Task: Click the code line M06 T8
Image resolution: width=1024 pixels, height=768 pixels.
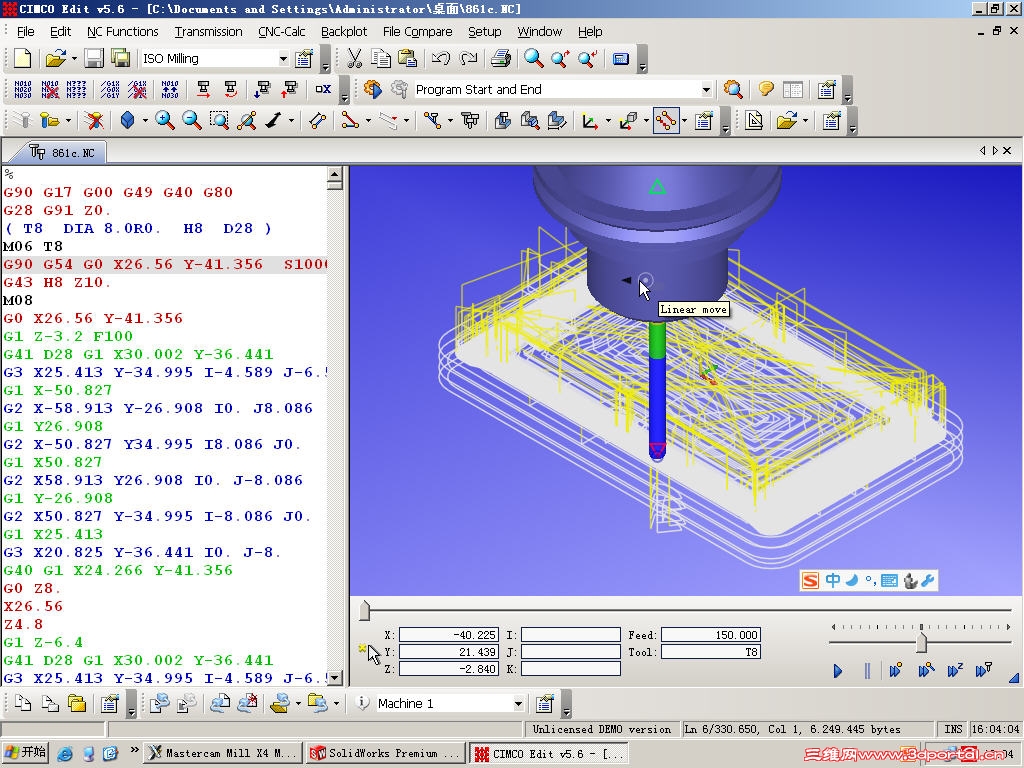Action: (33, 246)
